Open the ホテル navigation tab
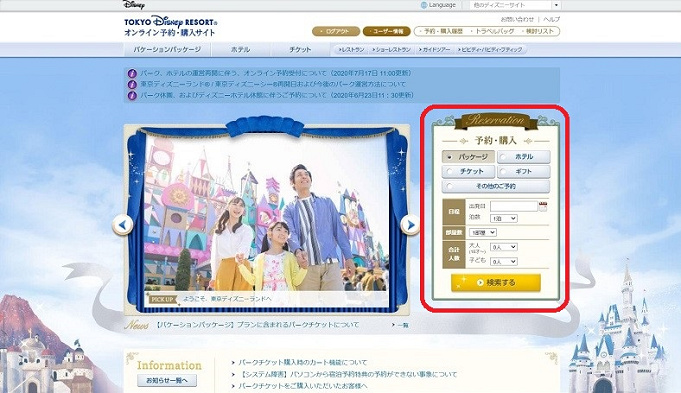 [x=241, y=50]
